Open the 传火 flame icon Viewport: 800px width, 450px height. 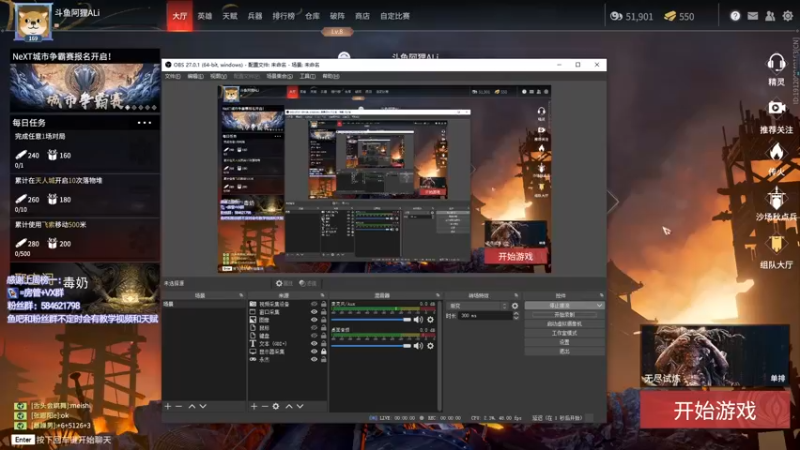[776, 152]
